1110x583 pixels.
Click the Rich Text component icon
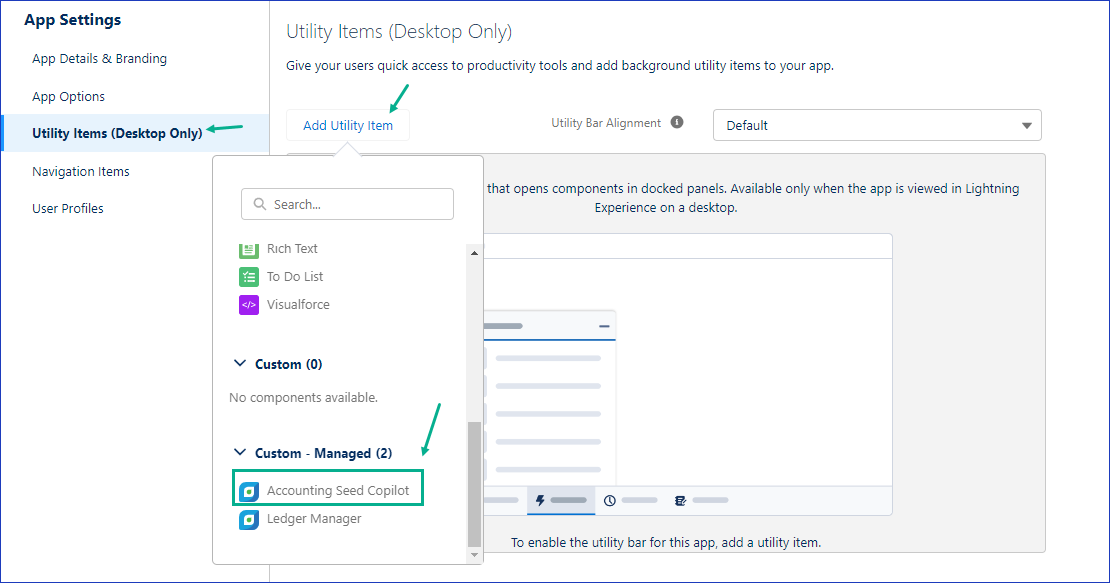(x=249, y=249)
